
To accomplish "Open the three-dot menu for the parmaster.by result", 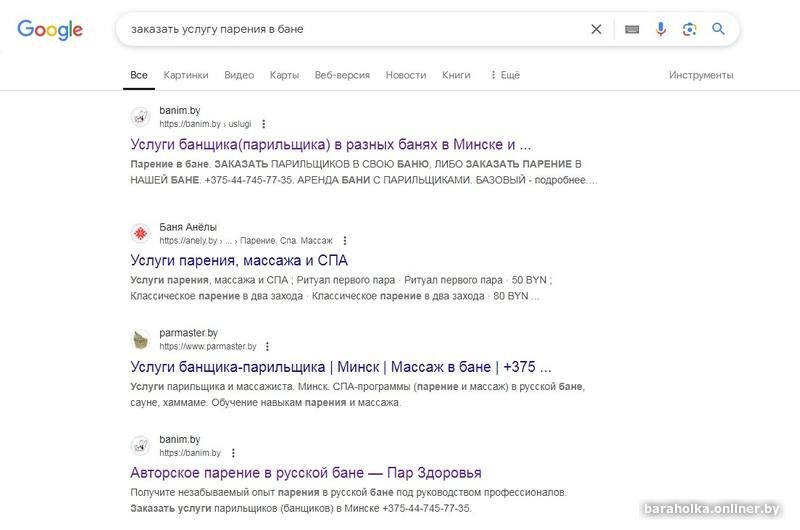I will click(267, 346).
